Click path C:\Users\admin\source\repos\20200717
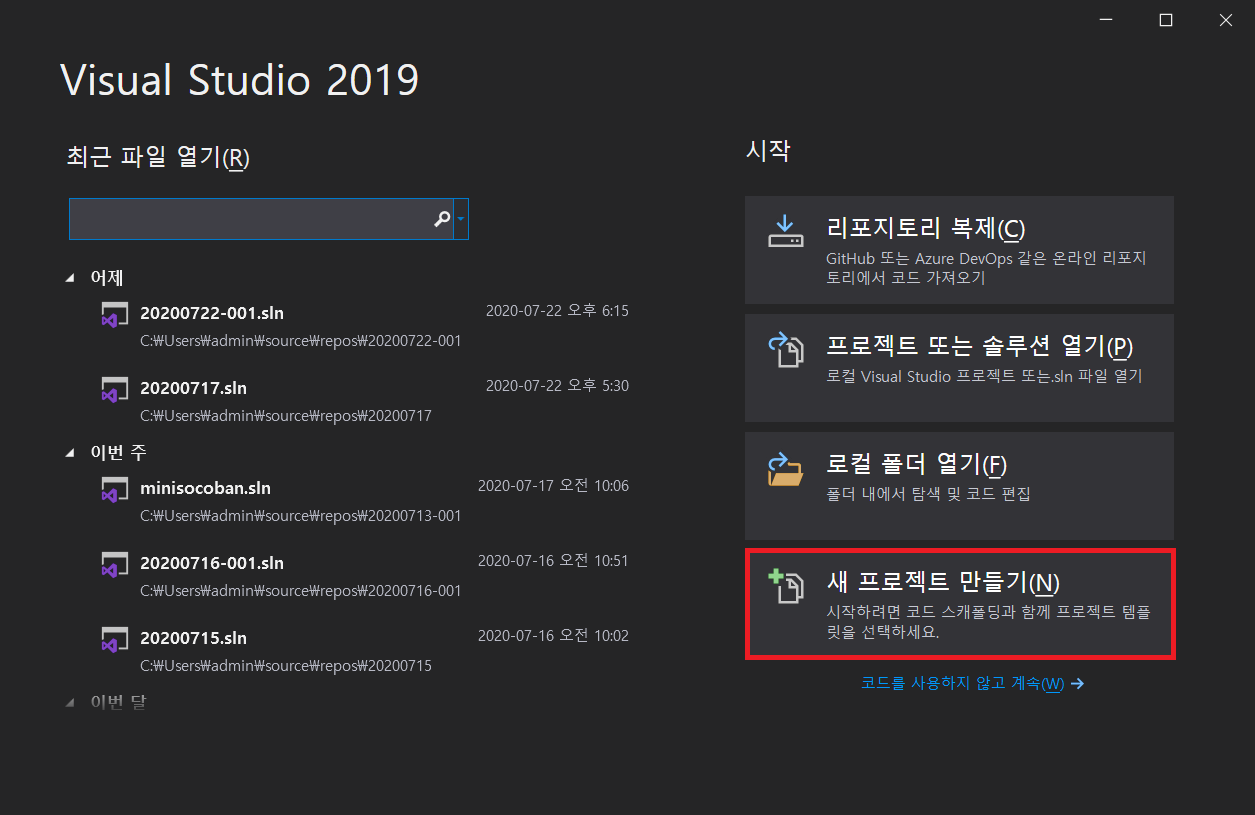The image size is (1255, 815). pyautogui.click(x=286, y=416)
